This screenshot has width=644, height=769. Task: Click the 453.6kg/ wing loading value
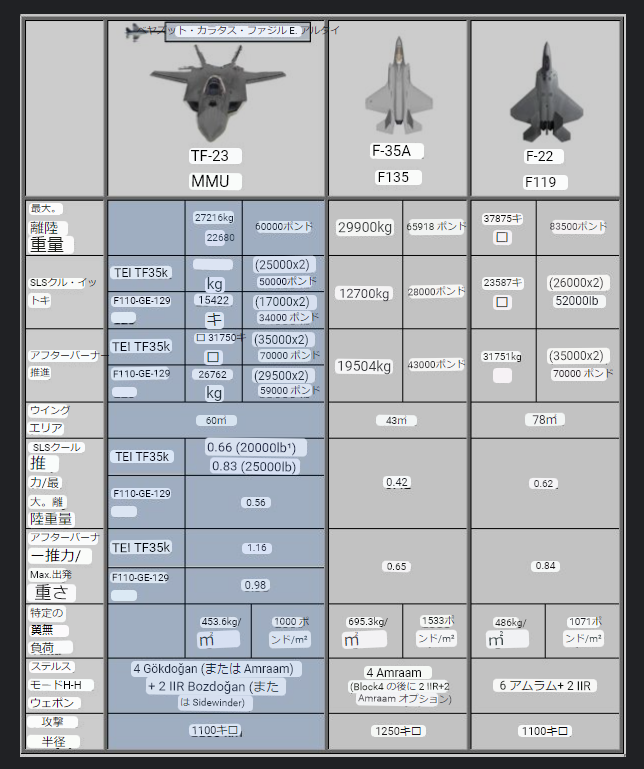point(220,622)
